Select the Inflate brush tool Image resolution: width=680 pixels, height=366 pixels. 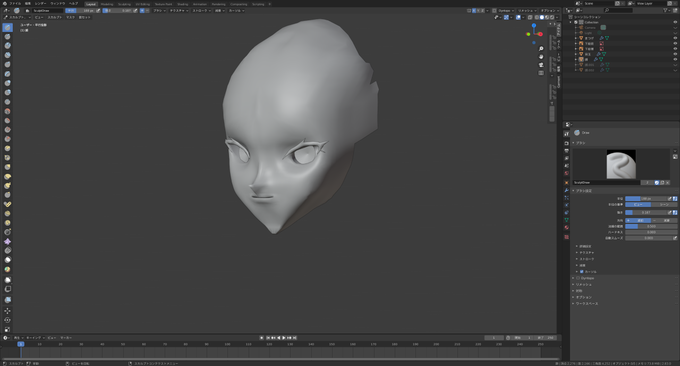(x=7, y=83)
